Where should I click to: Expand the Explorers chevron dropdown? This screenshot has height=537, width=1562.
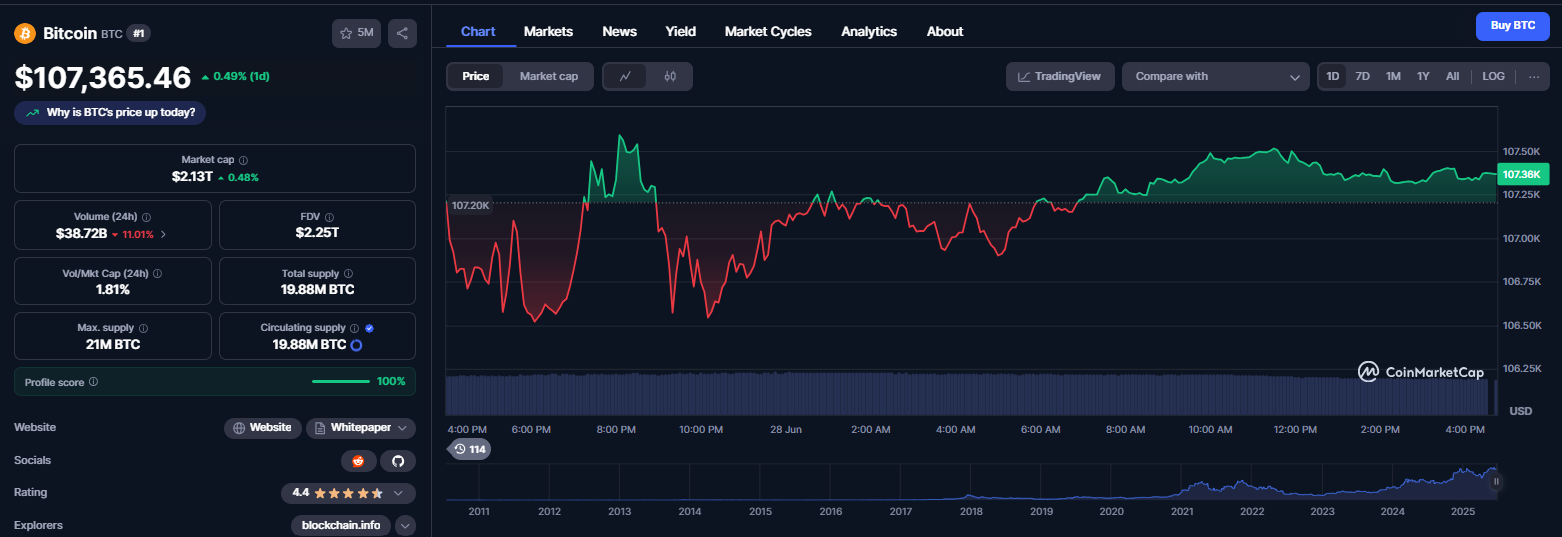coord(405,525)
